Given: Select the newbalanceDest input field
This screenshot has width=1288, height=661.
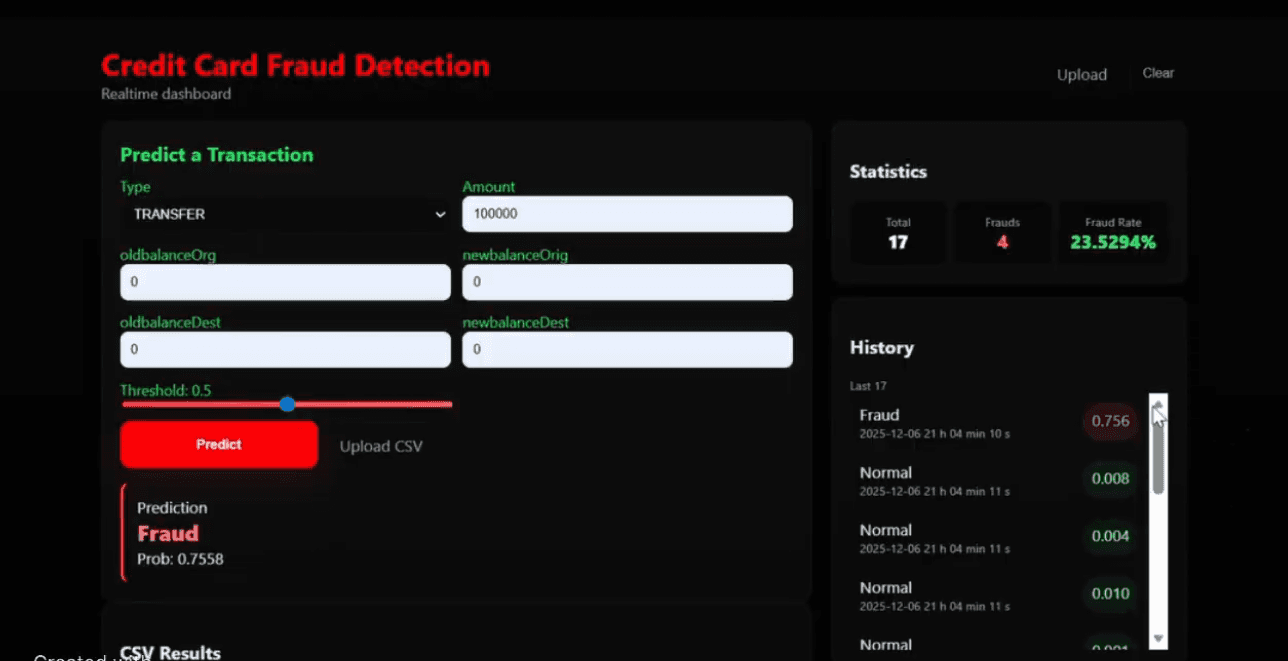Looking at the screenshot, I should (x=627, y=350).
